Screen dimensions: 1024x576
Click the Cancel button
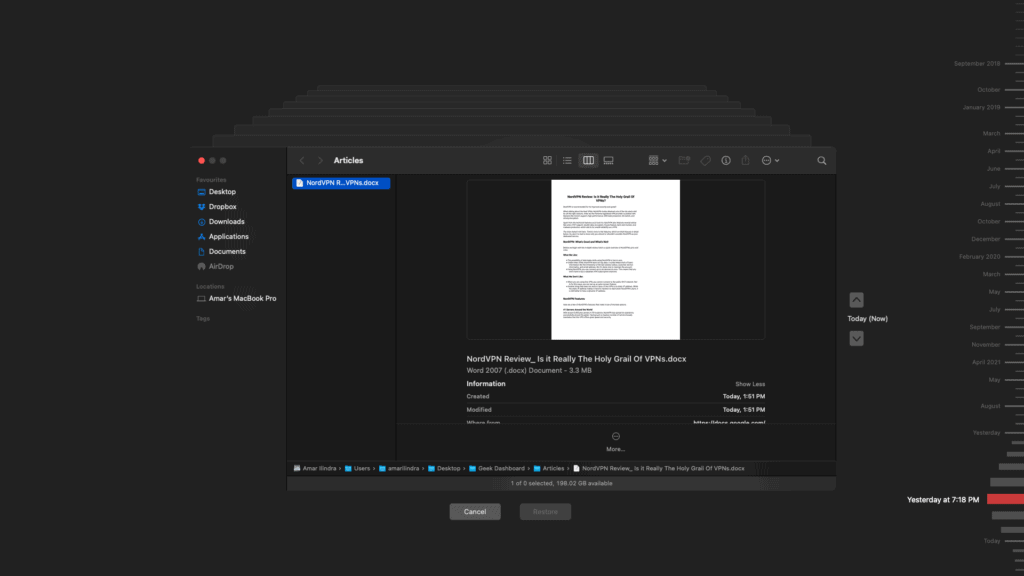[475, 512]
